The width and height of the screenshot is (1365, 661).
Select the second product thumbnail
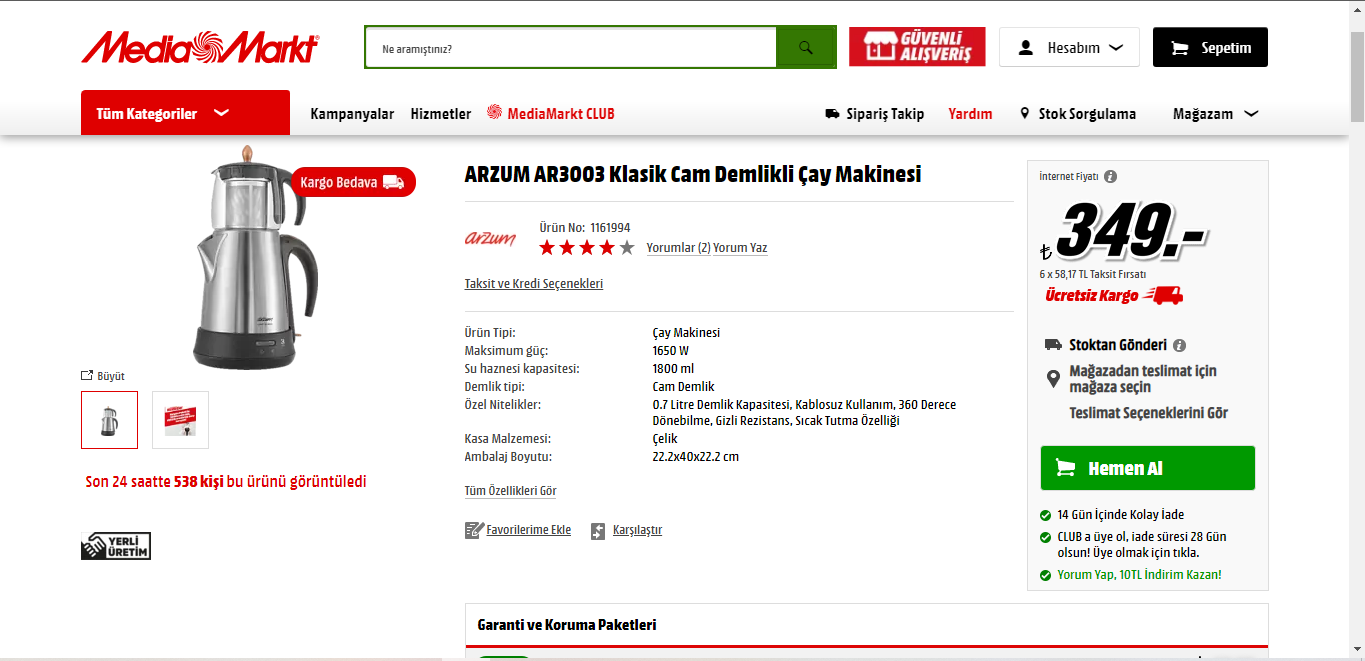click(181, 420)
